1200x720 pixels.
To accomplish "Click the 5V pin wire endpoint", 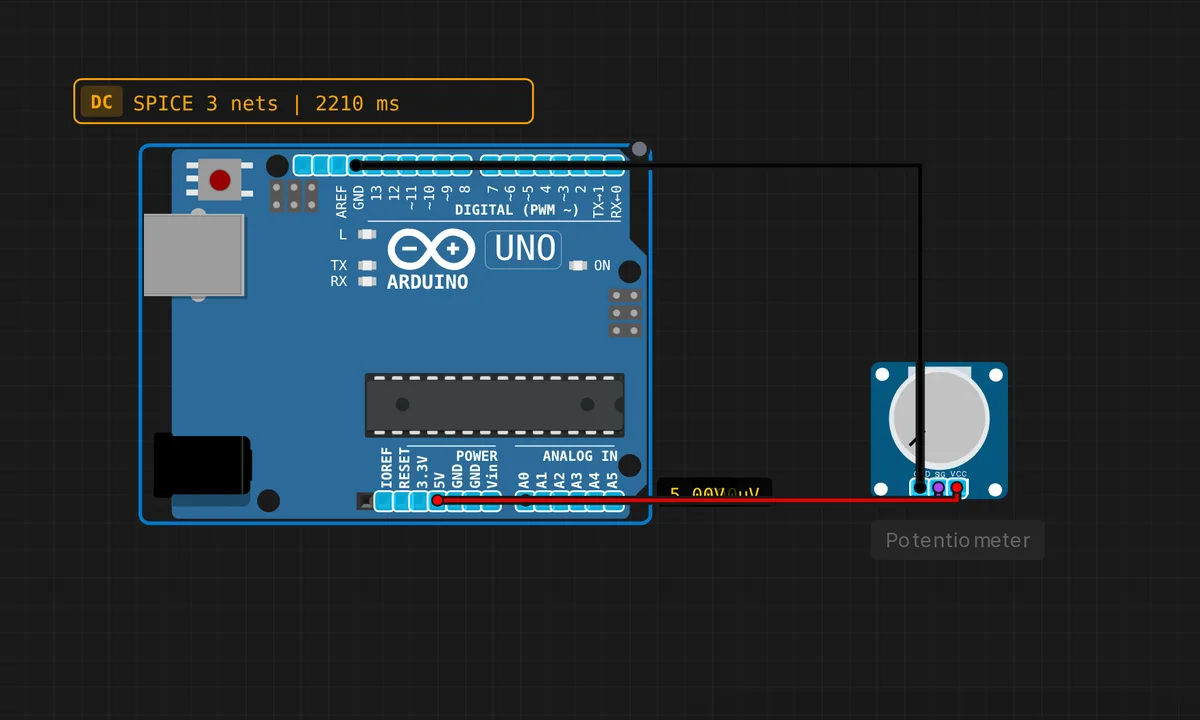I will coord(437,500).
